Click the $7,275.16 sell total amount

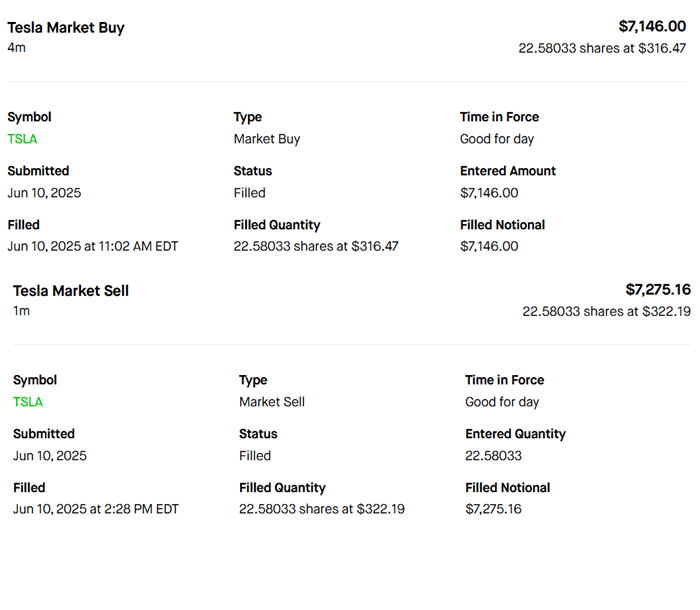(x=657, y=290)
